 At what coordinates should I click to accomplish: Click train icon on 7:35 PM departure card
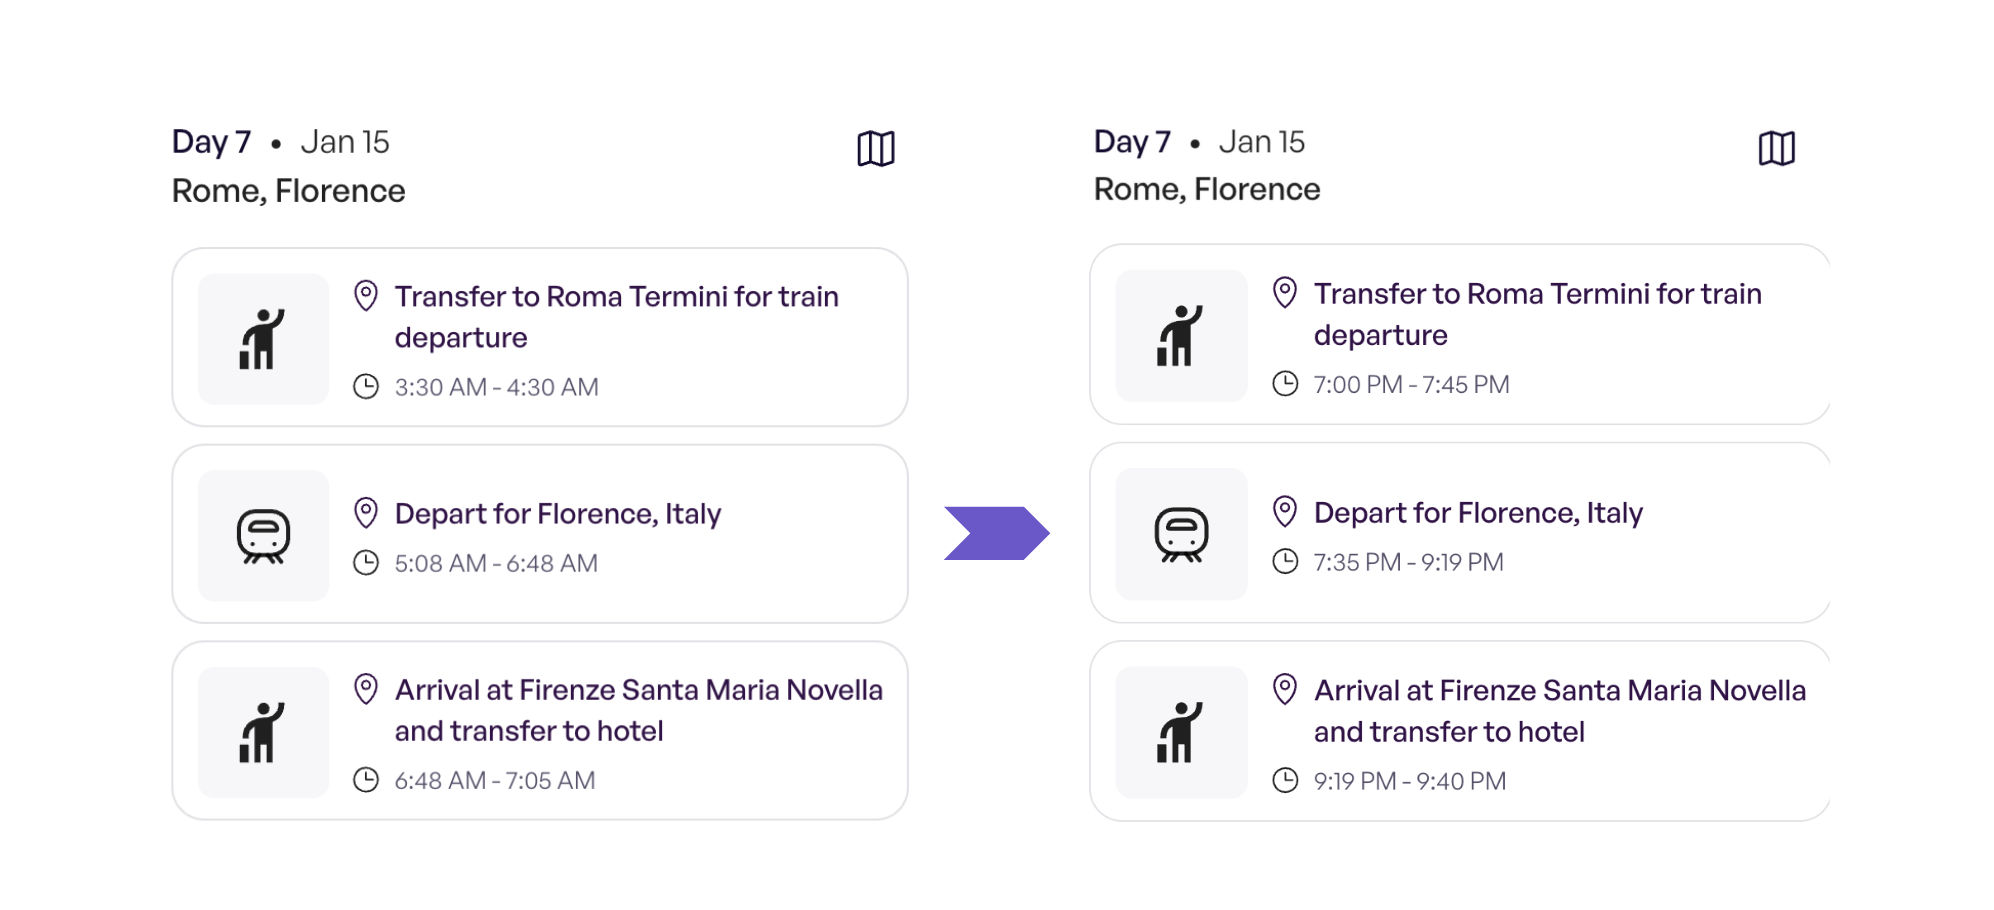click(1181, 534)
